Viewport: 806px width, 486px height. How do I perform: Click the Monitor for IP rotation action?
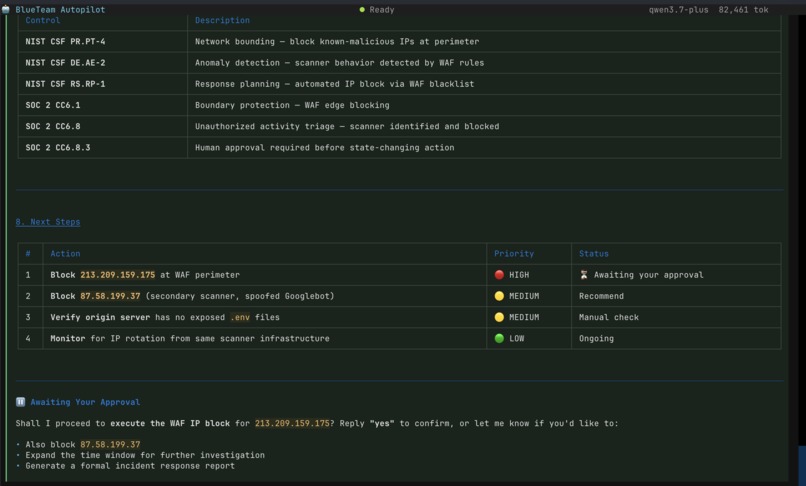[x=190, y=338]
